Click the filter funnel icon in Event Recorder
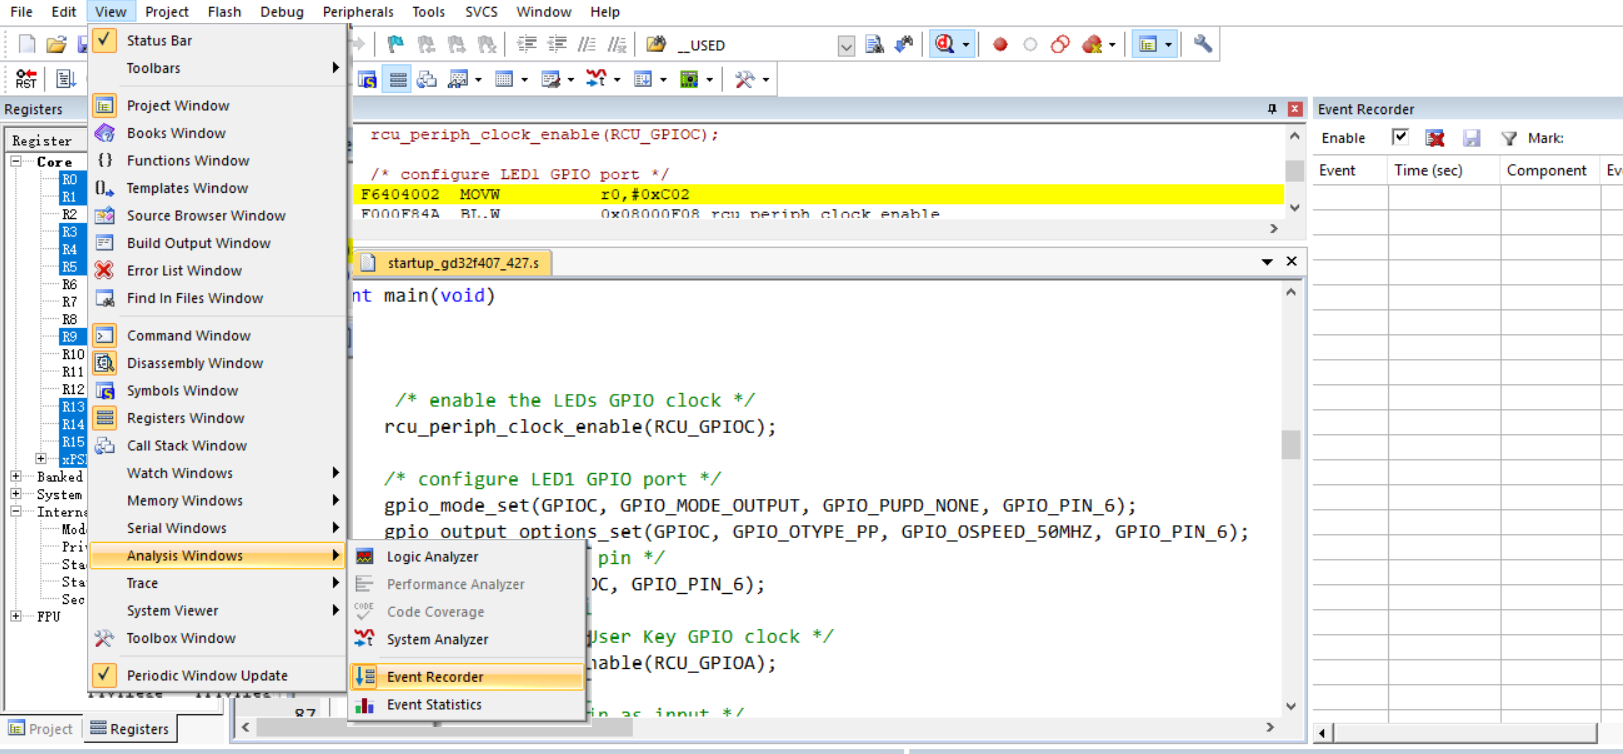 tap(1509, 138)
